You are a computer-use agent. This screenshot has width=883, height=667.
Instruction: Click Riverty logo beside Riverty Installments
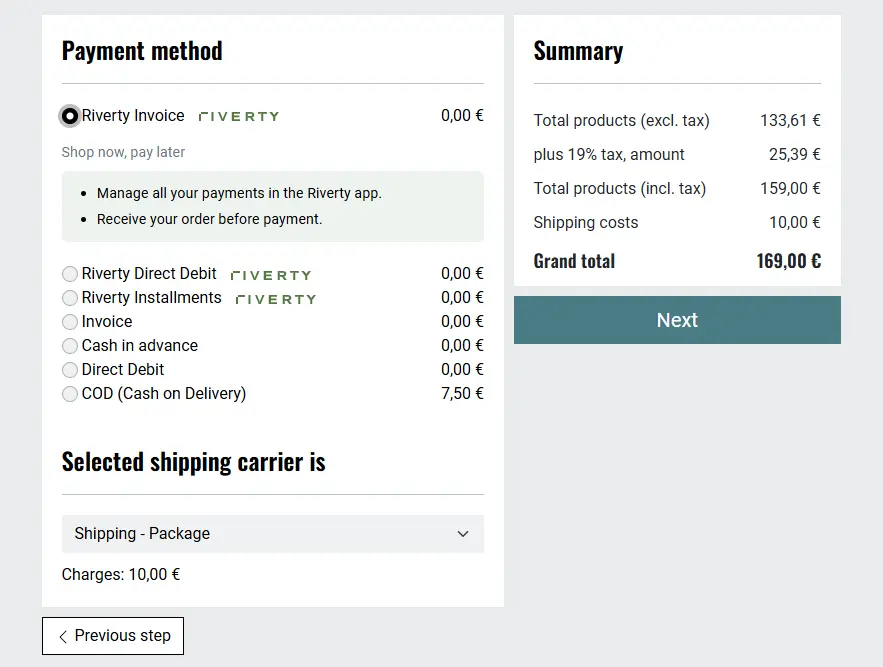tap(276, 299)
